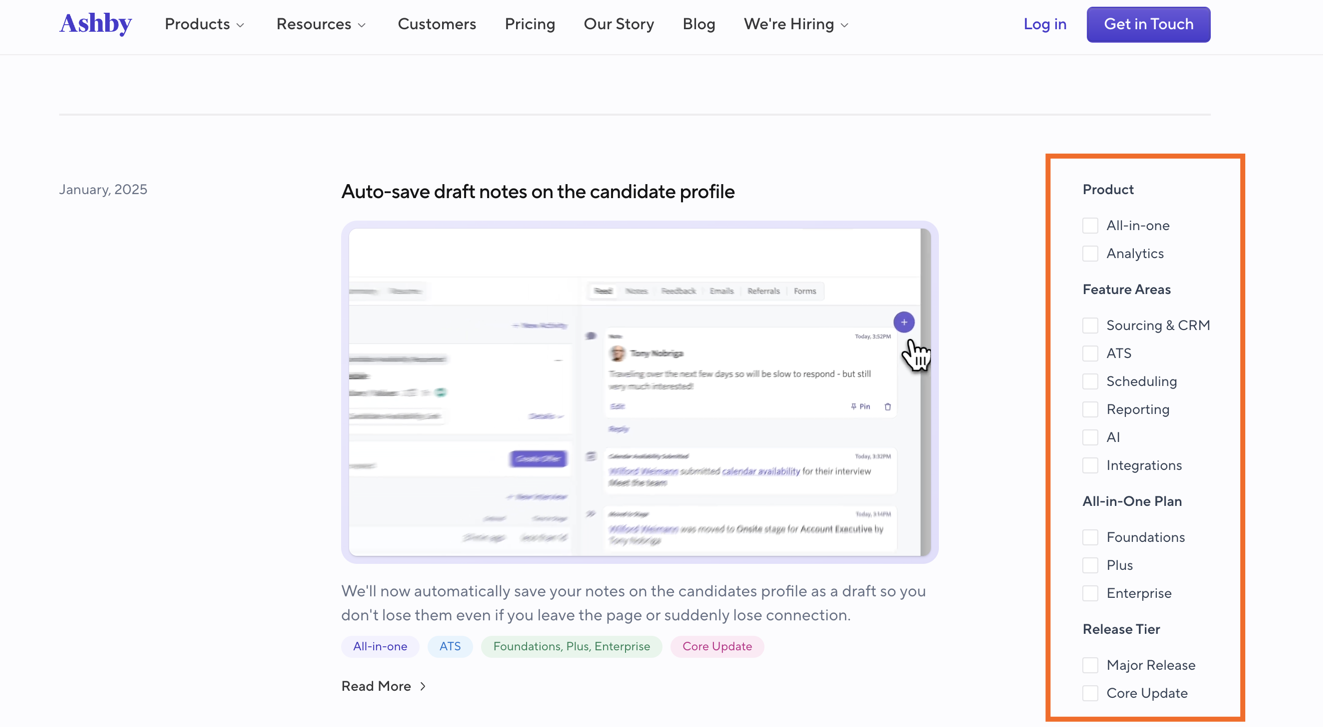The width and height of the screenshot is (1323, 727).
Task: Click the All-in-one tag under the article
Action: [x=380, y=647]
